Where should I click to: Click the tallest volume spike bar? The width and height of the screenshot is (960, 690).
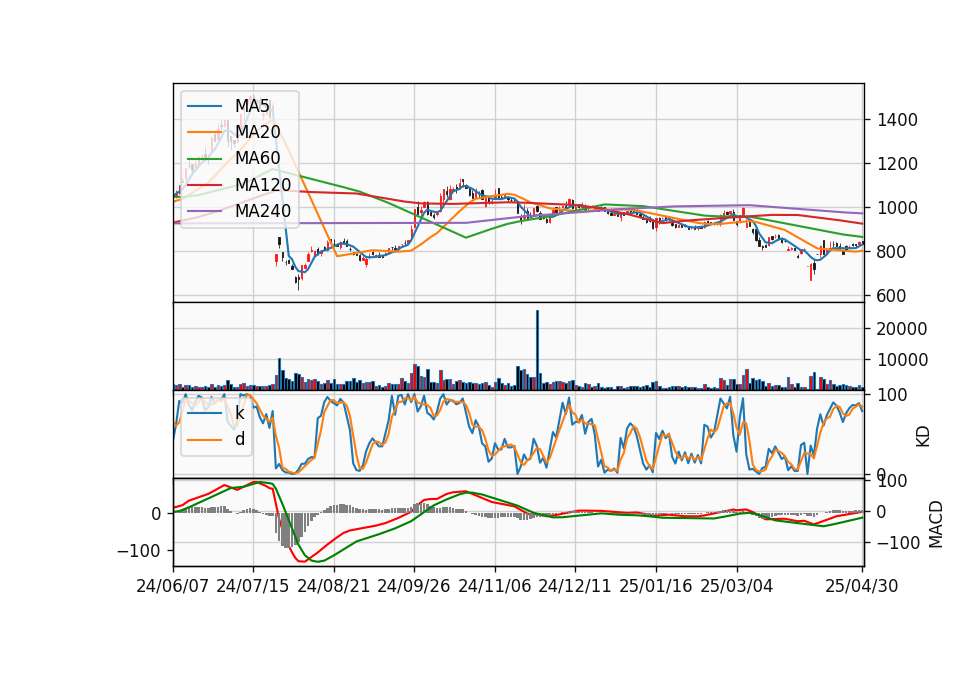coord(538,350)
